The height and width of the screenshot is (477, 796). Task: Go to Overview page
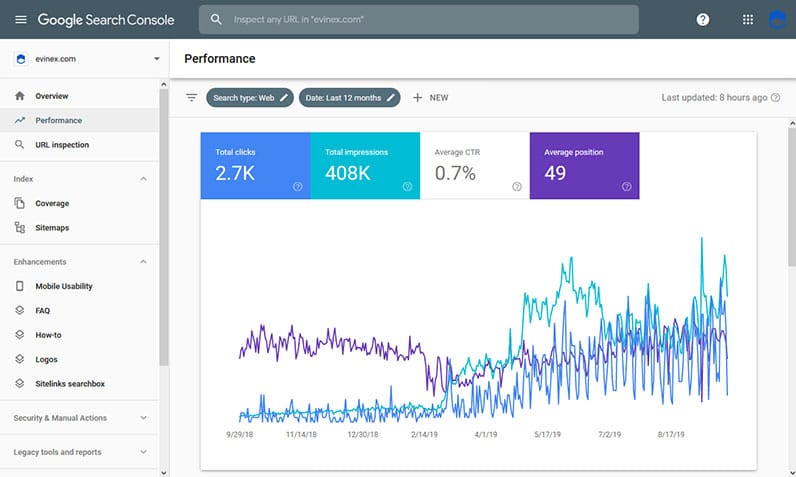pyautogui.click(x=79, y=96)
